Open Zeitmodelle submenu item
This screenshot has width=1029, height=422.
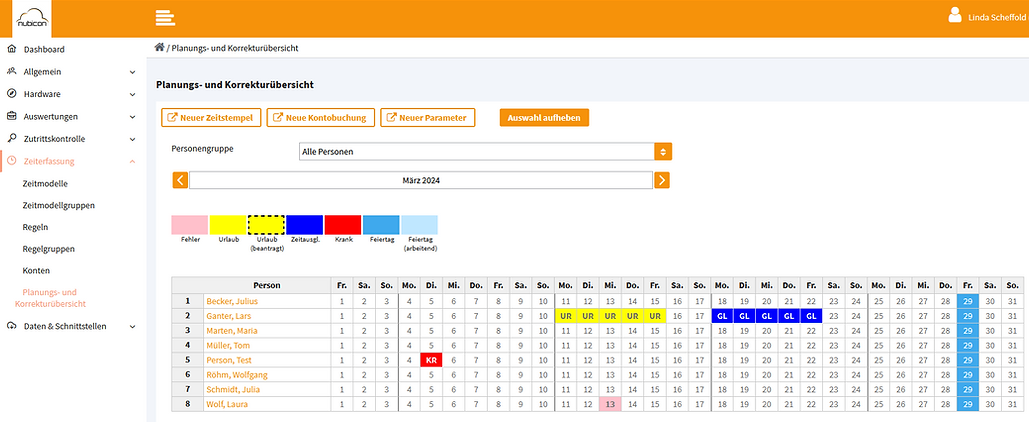[x=45, y=184]
